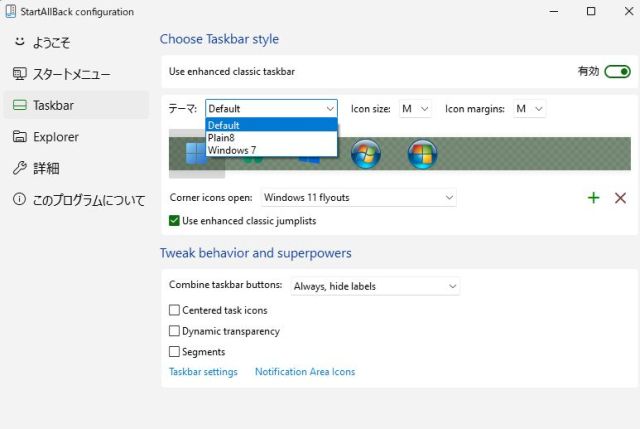Click the smiley icon beside ようこそ
640x429 pixels.
(20, 42)
